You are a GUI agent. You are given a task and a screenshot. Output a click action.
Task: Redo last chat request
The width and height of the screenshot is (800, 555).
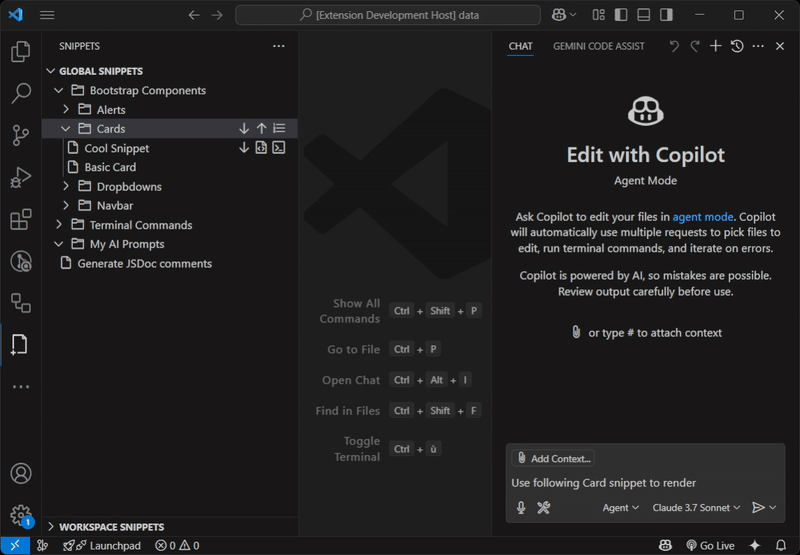point(694,46)
